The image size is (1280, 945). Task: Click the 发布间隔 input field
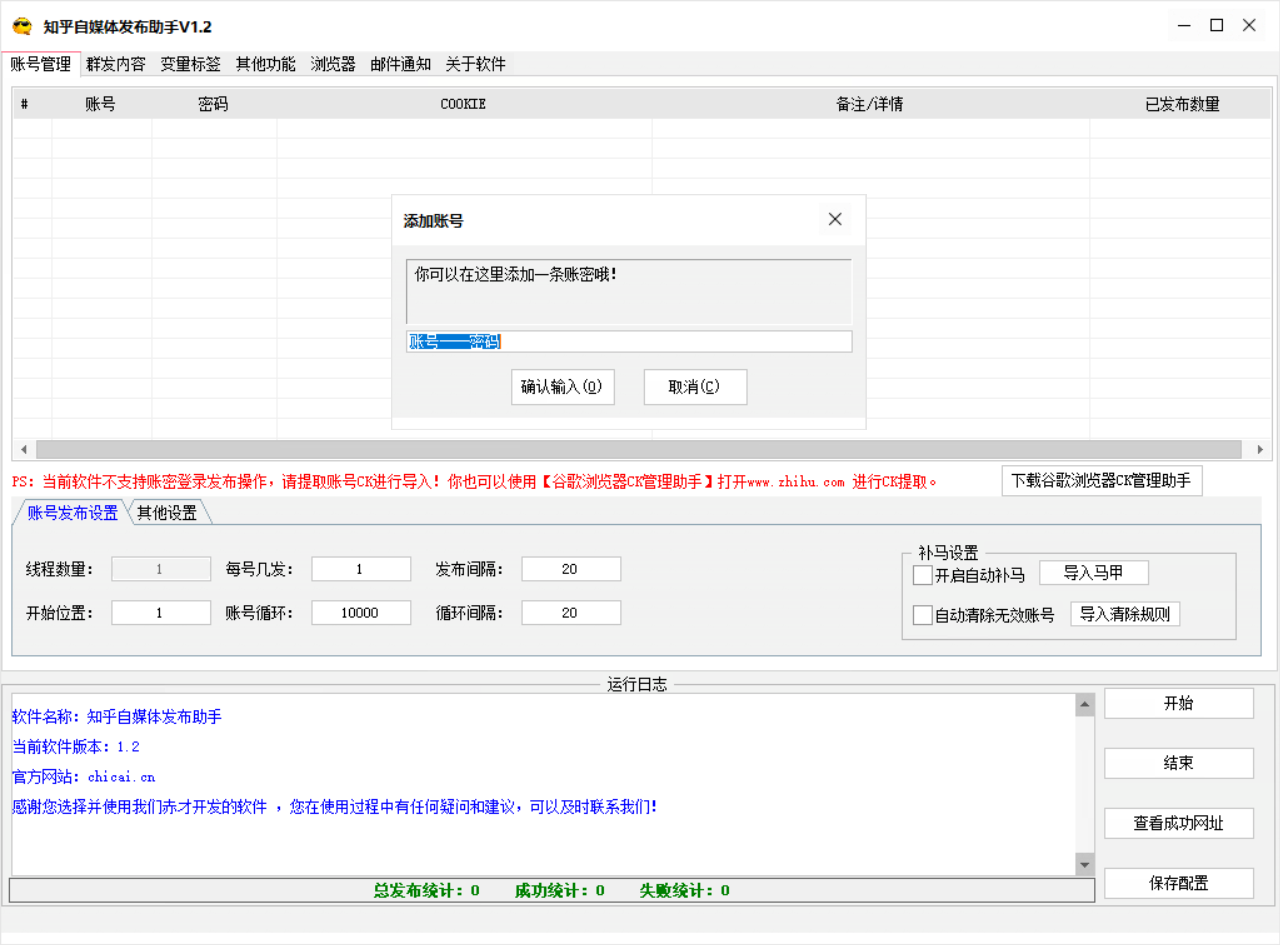(571, 569)
